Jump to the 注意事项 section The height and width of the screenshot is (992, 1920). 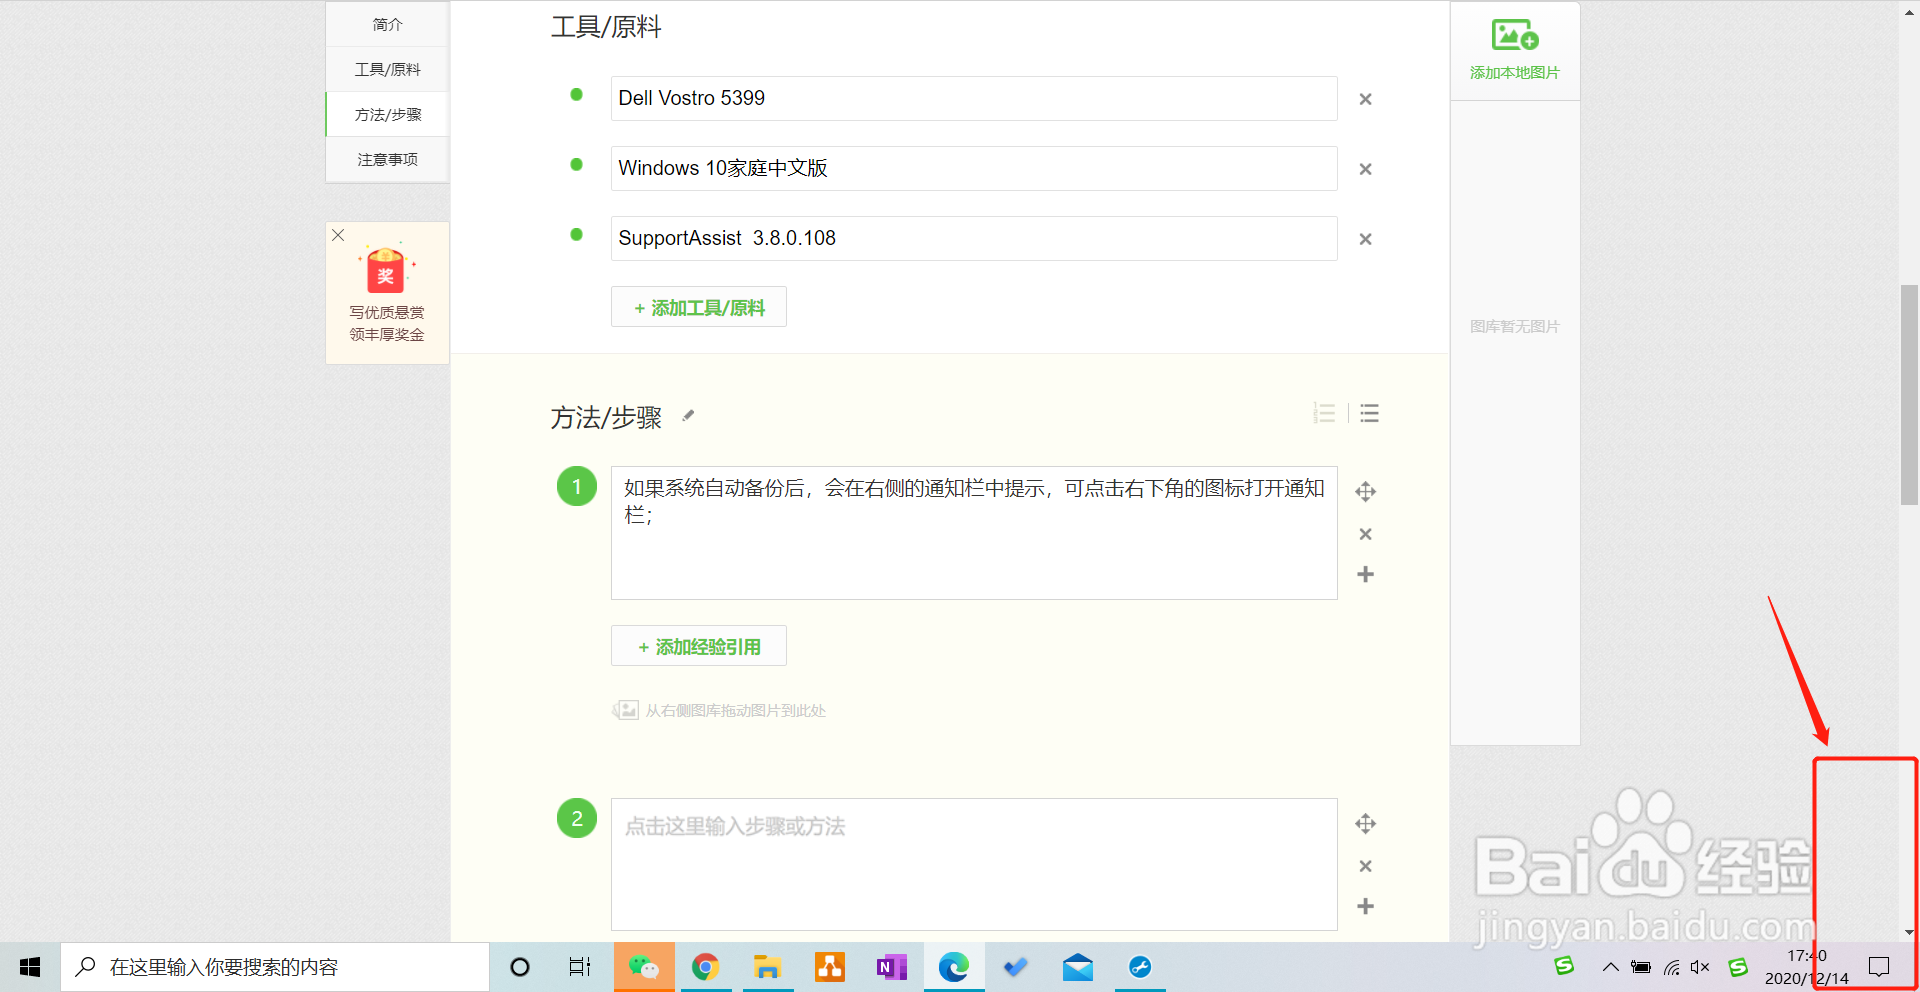(387, 159)
